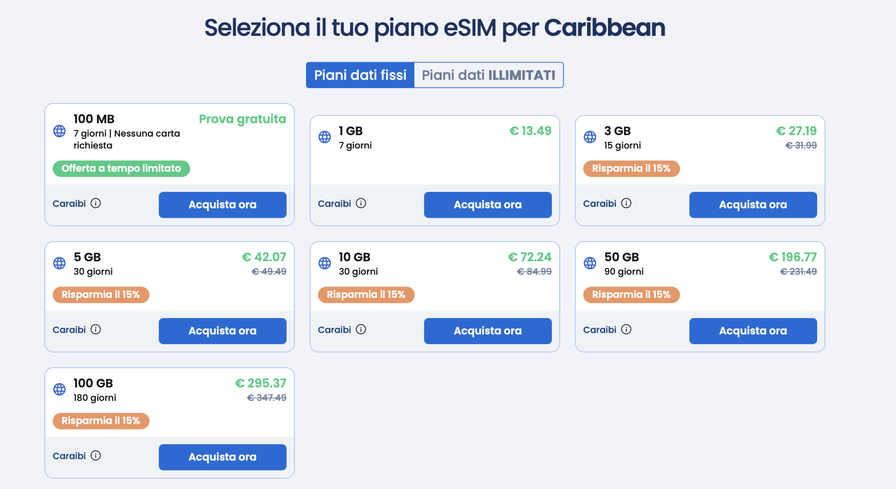Buy the 3 GB 15-day plan
Viewport: 896px width, 489px height.
point(752,205)
